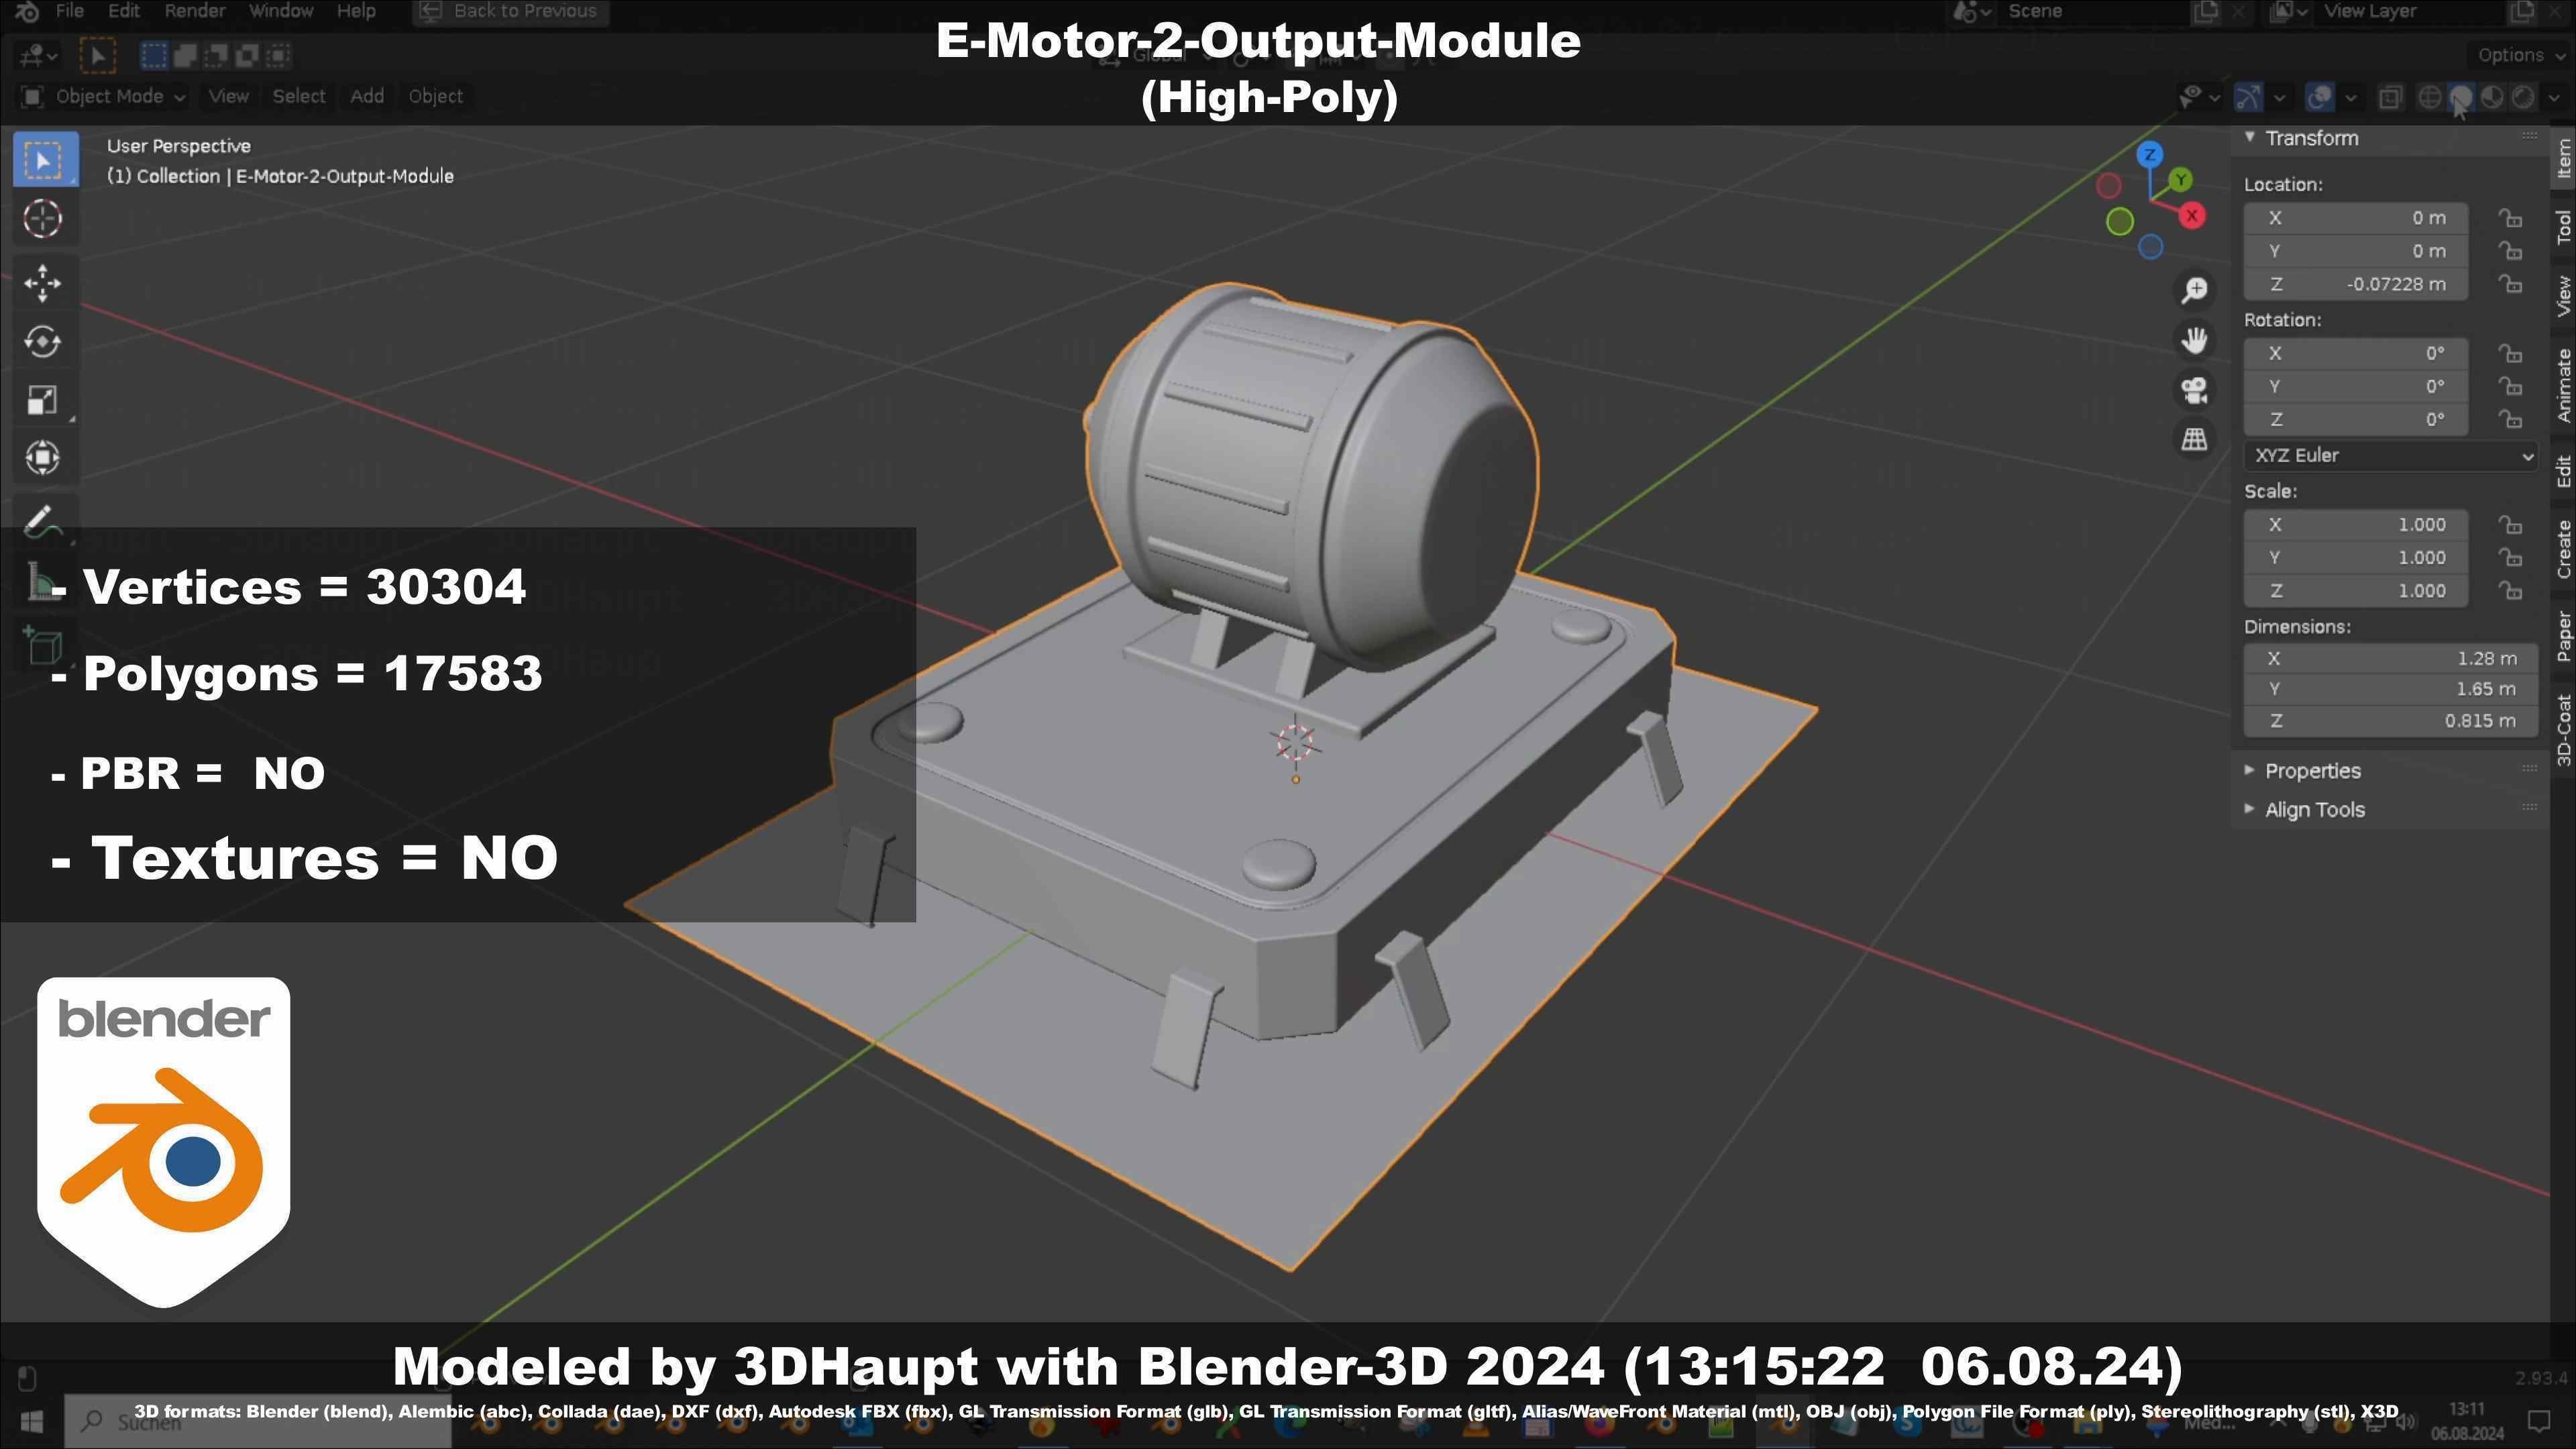Select the Select Box tool

(45, 160)
